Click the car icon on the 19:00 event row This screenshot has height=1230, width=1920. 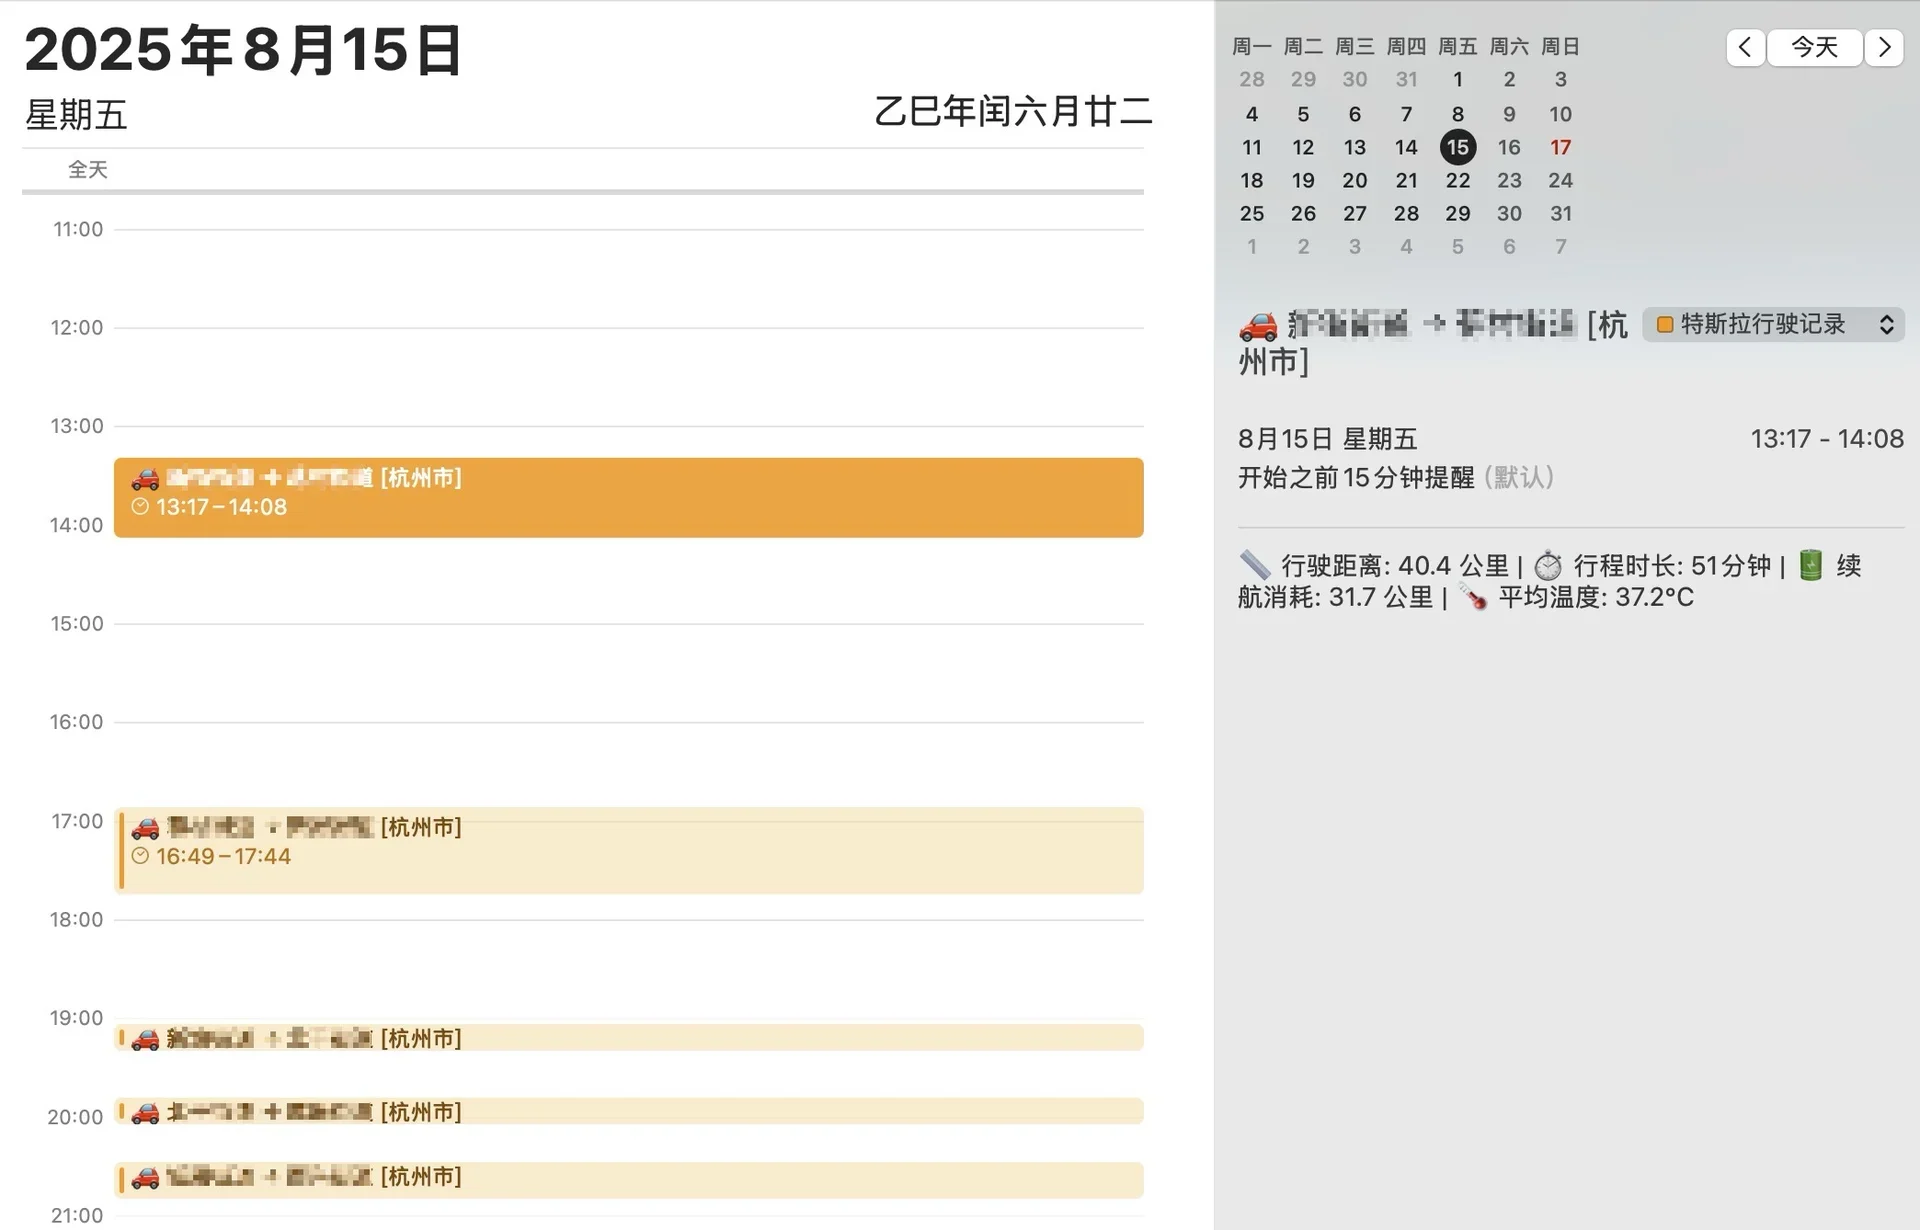point(145,1038)
